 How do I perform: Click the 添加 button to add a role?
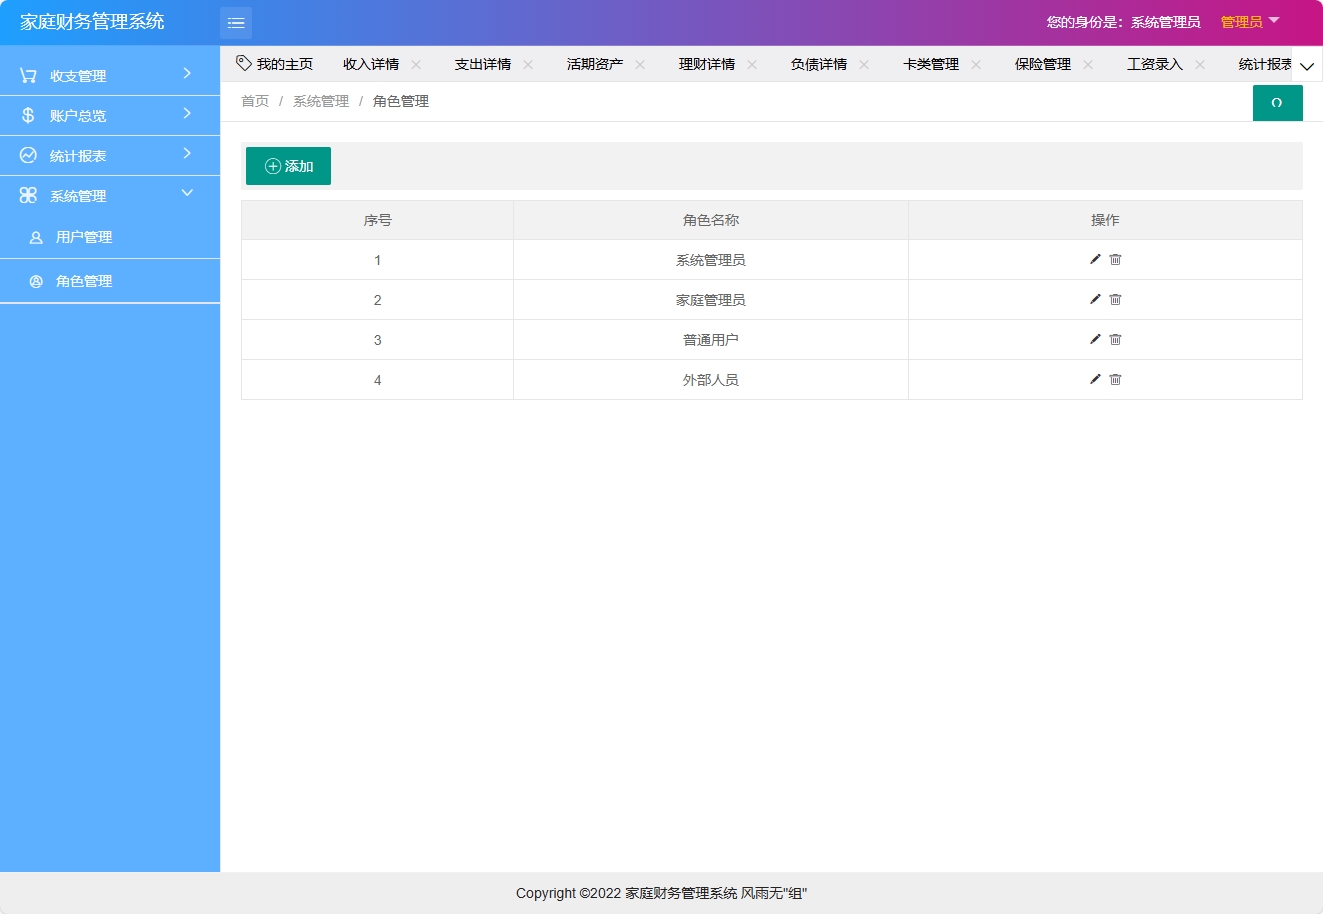pos(287,165)
